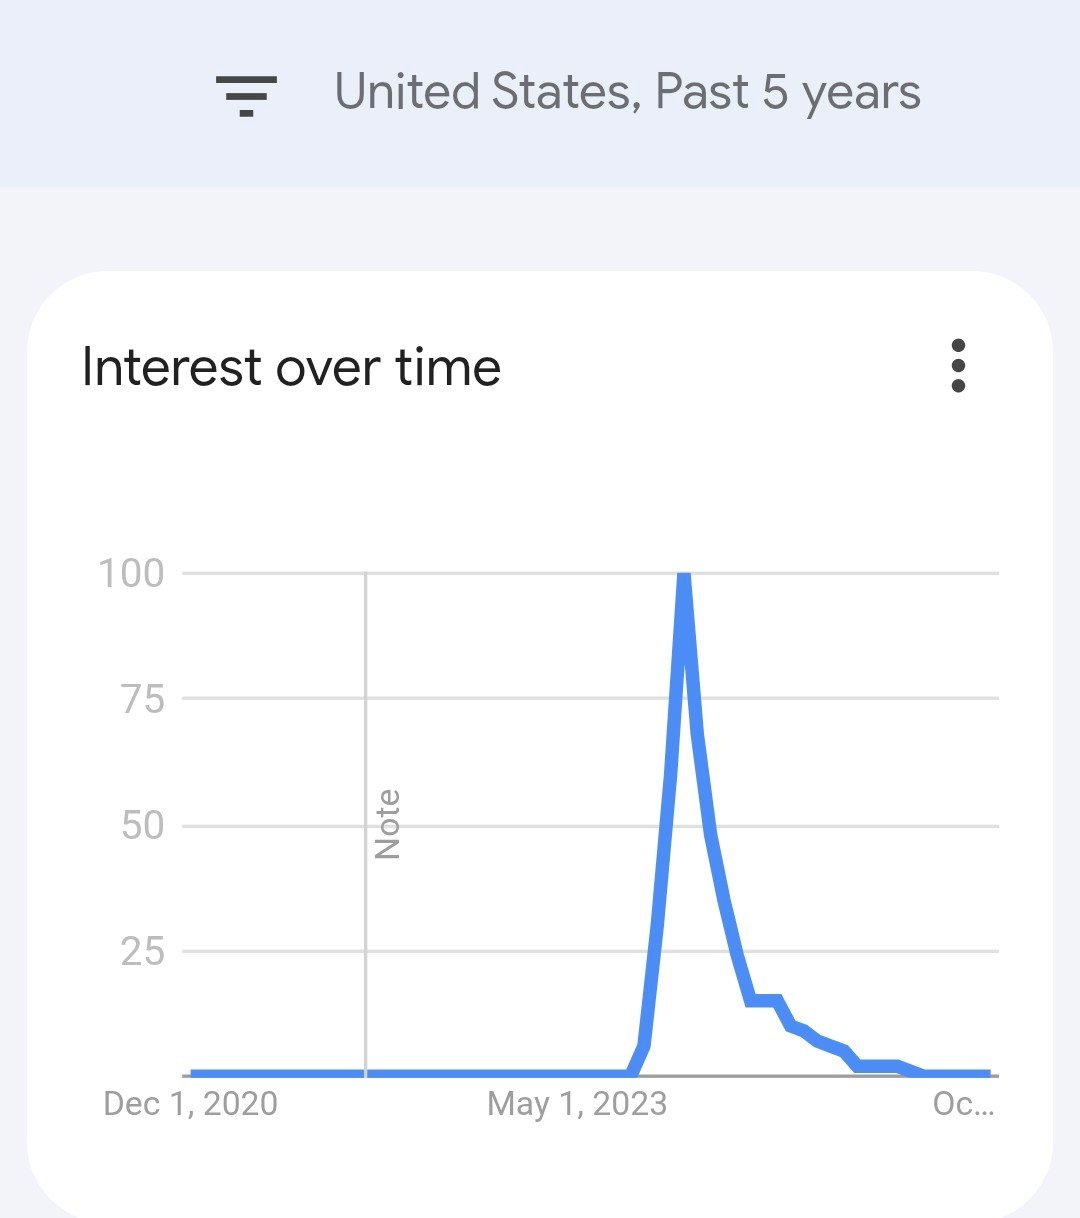The image size is (1080, 1218).
Task: Click the 'May 1, 2023' date label
Action: click(577, 1104)
